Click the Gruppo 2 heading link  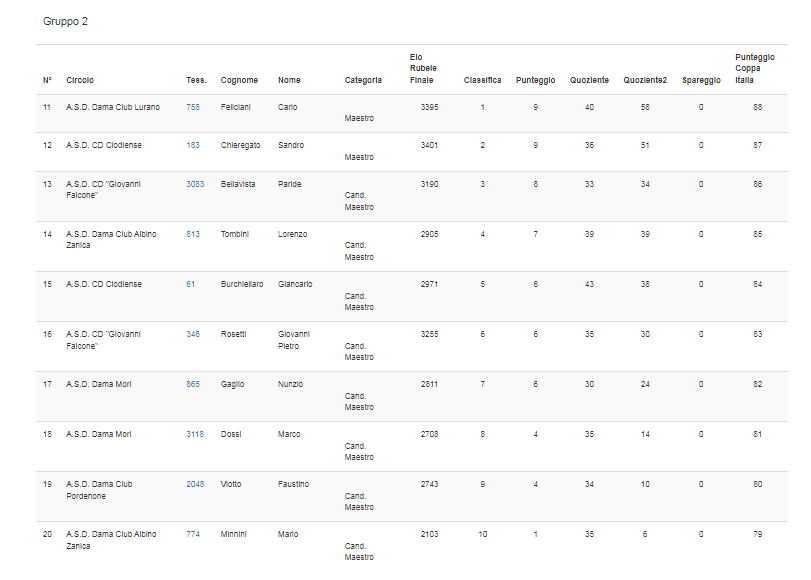65,21
